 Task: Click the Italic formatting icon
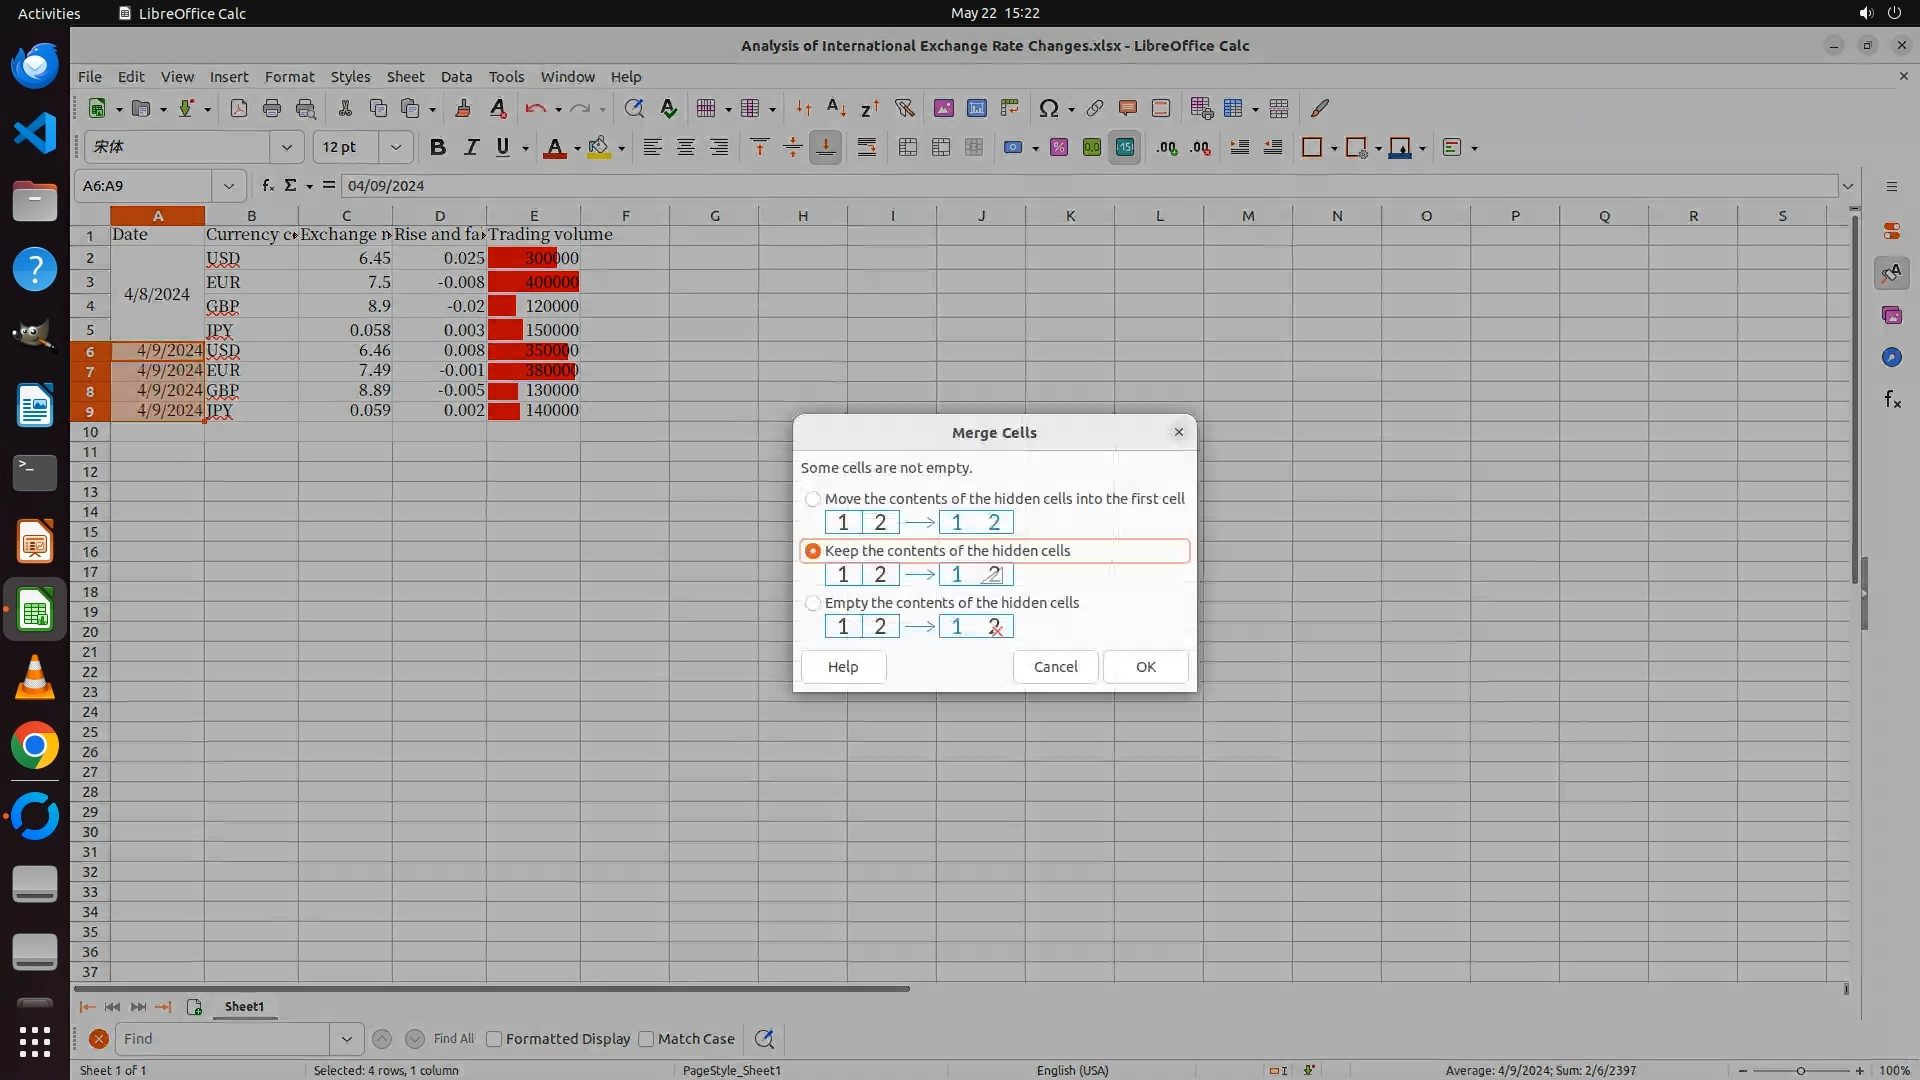[x=470, y=148]
